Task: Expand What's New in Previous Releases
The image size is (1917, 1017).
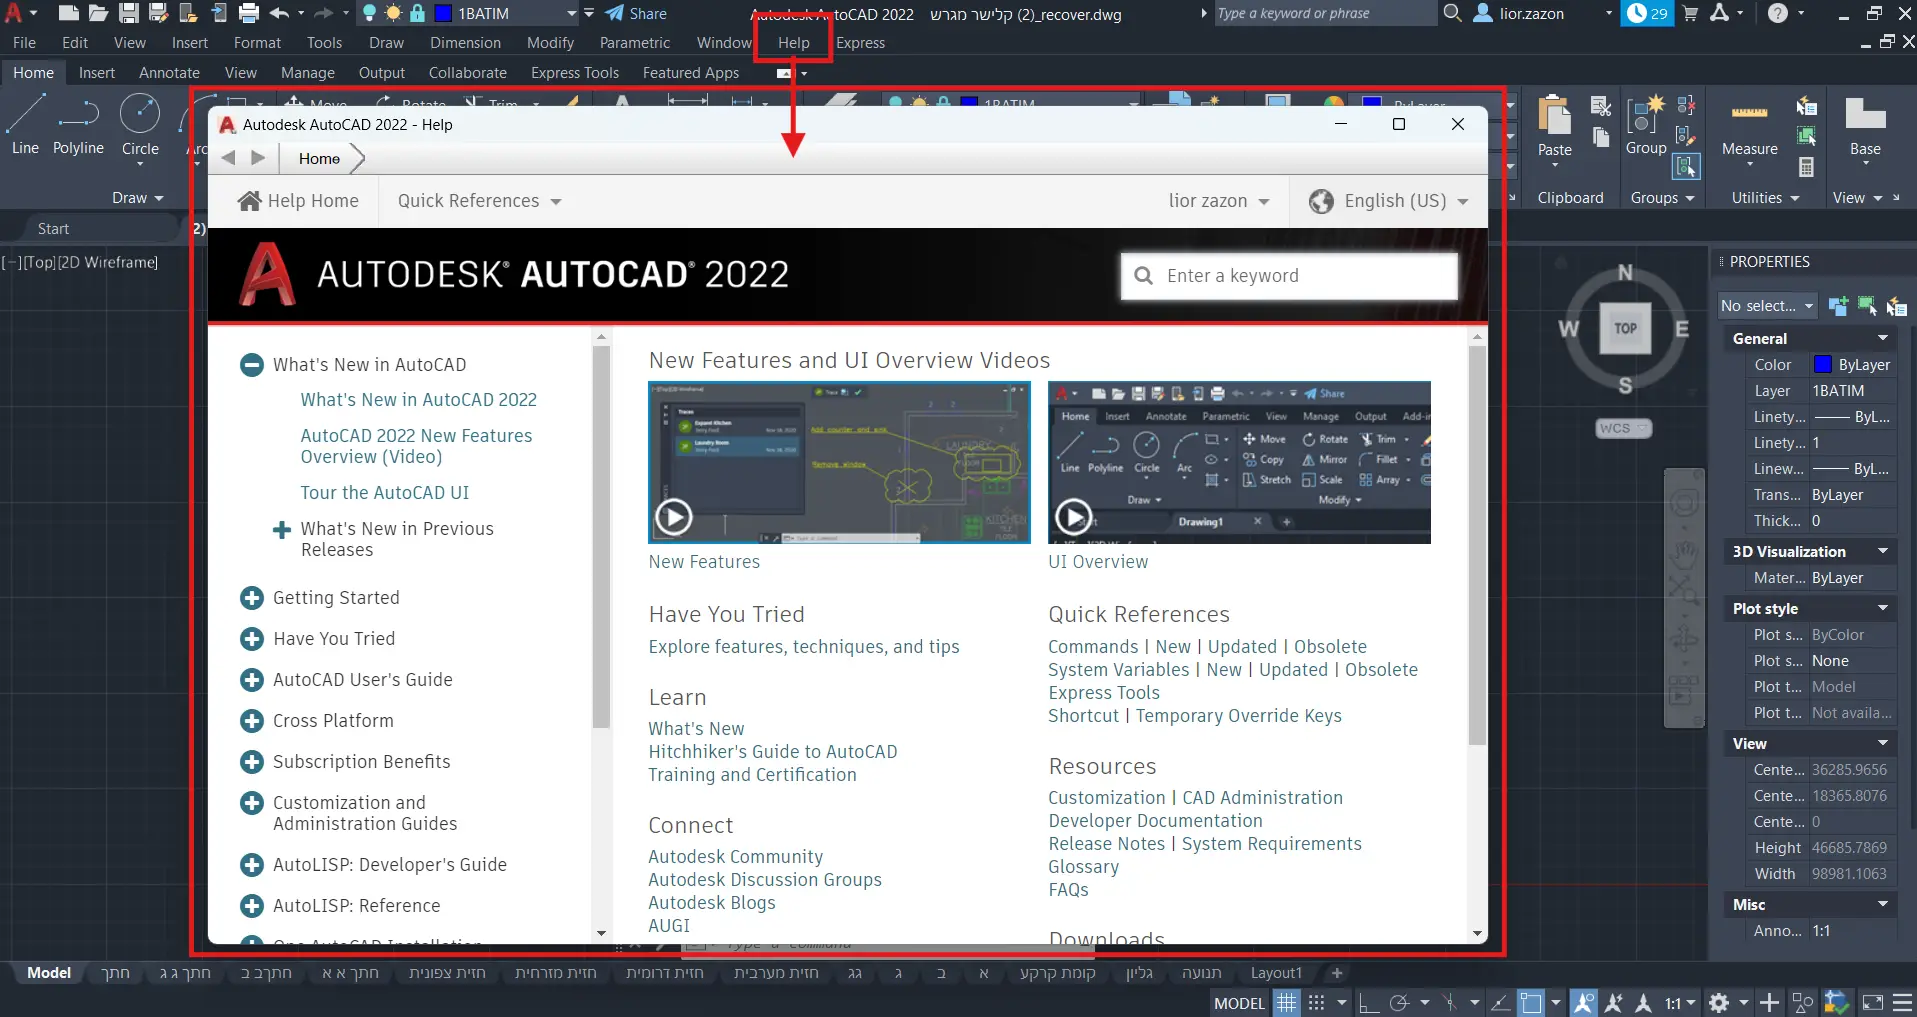Action: click(282, 530)
